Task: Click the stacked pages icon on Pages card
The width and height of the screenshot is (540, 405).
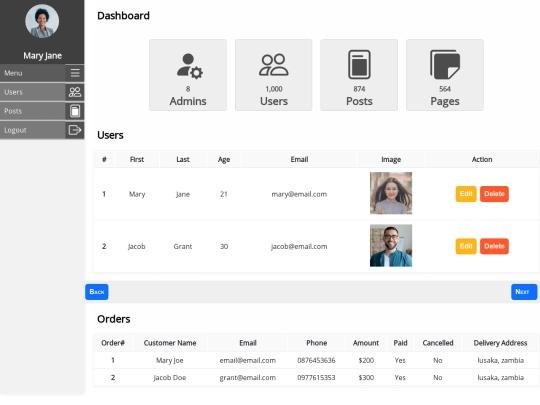Action: coord(445,64)
